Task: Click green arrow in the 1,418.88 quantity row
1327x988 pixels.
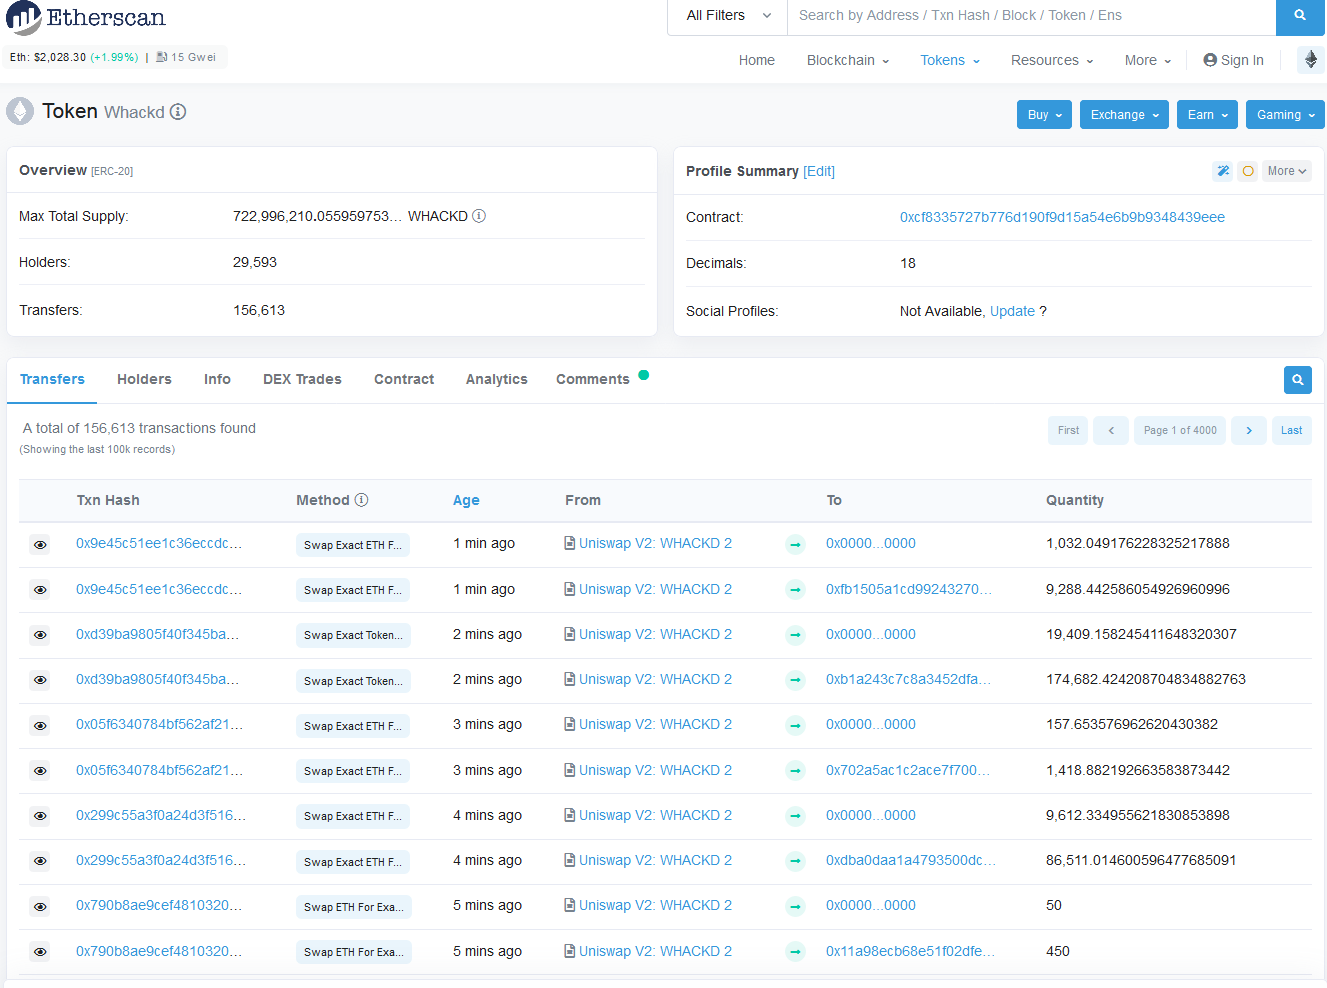Action: pos(795,771)
